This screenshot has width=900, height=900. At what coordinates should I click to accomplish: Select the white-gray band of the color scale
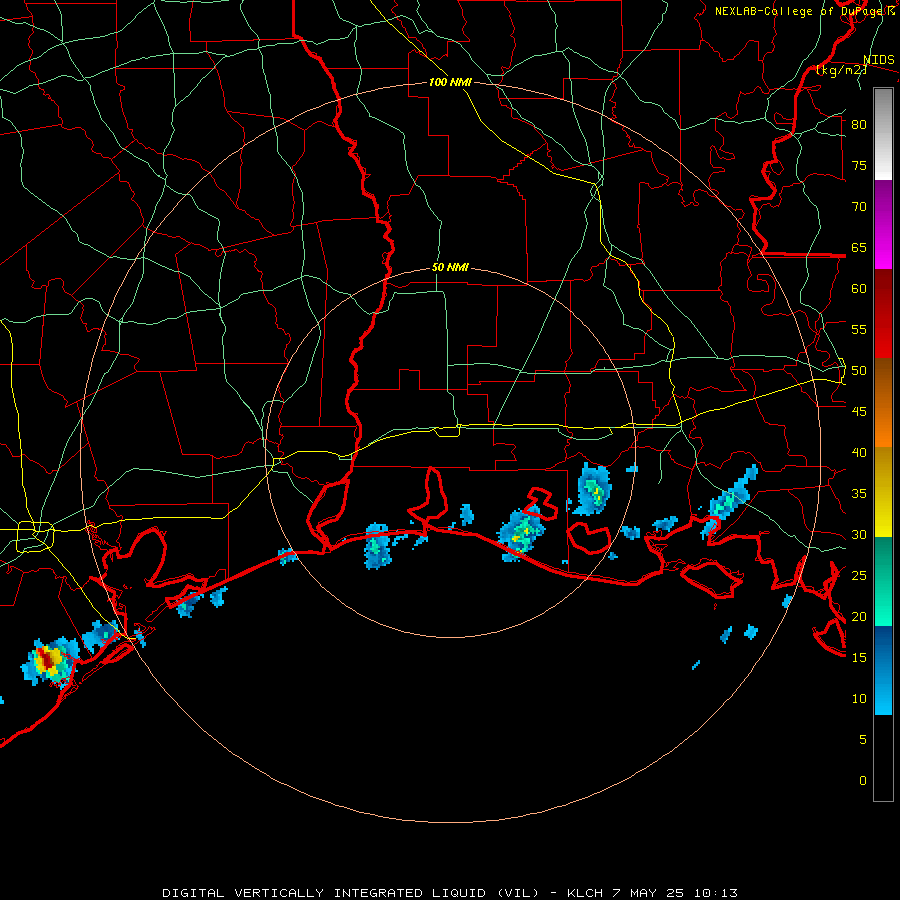tap(883, 134)
